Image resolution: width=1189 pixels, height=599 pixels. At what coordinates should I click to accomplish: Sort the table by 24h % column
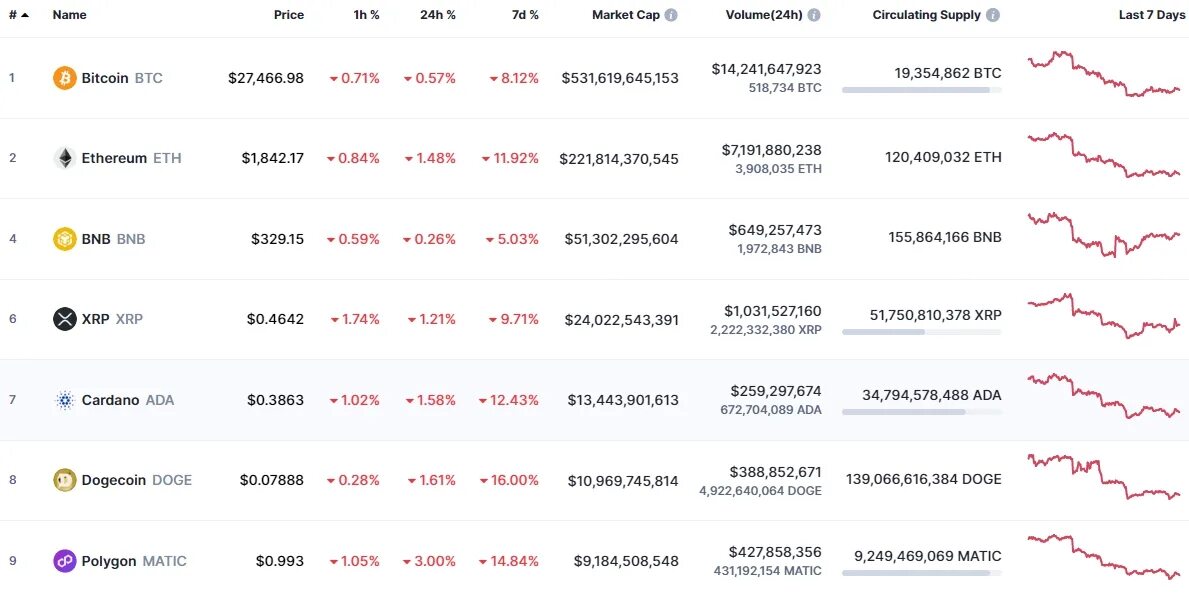click(x=437, y=15)
